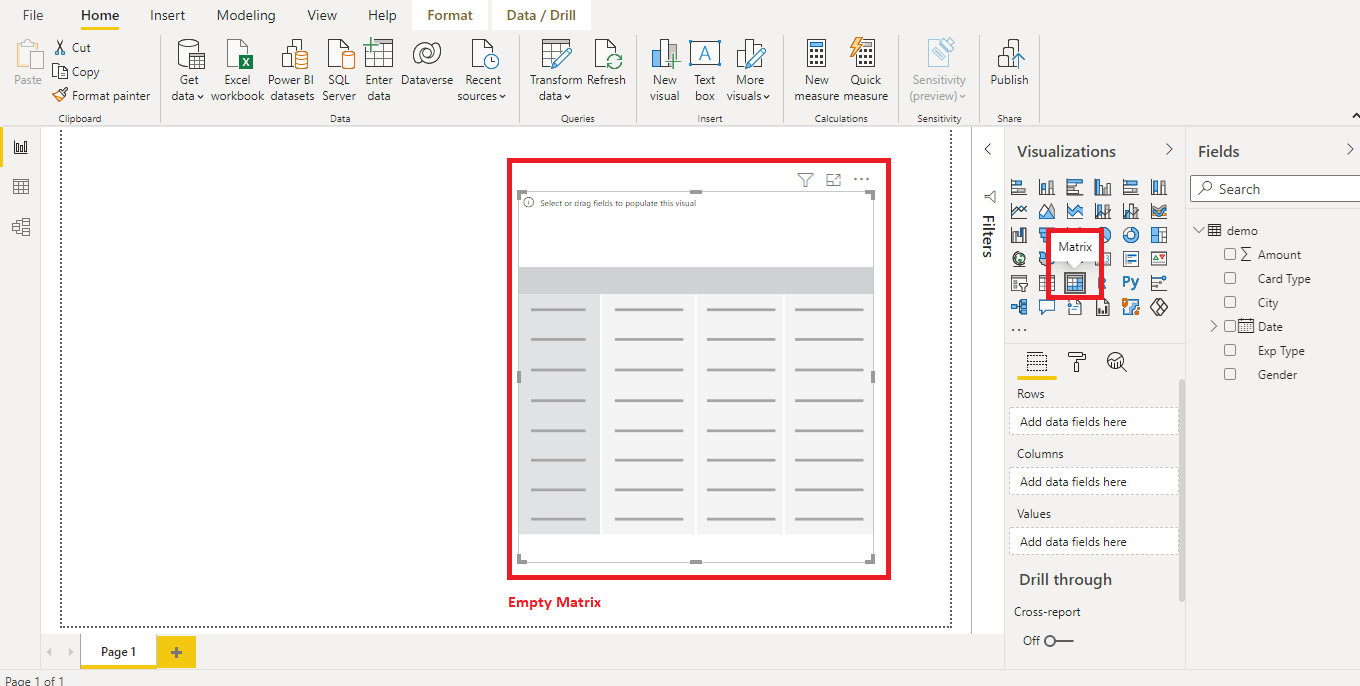Check the Card Type field checkbox
The width and height of the screenshot is (1360, 686).
pos(1230,278)
